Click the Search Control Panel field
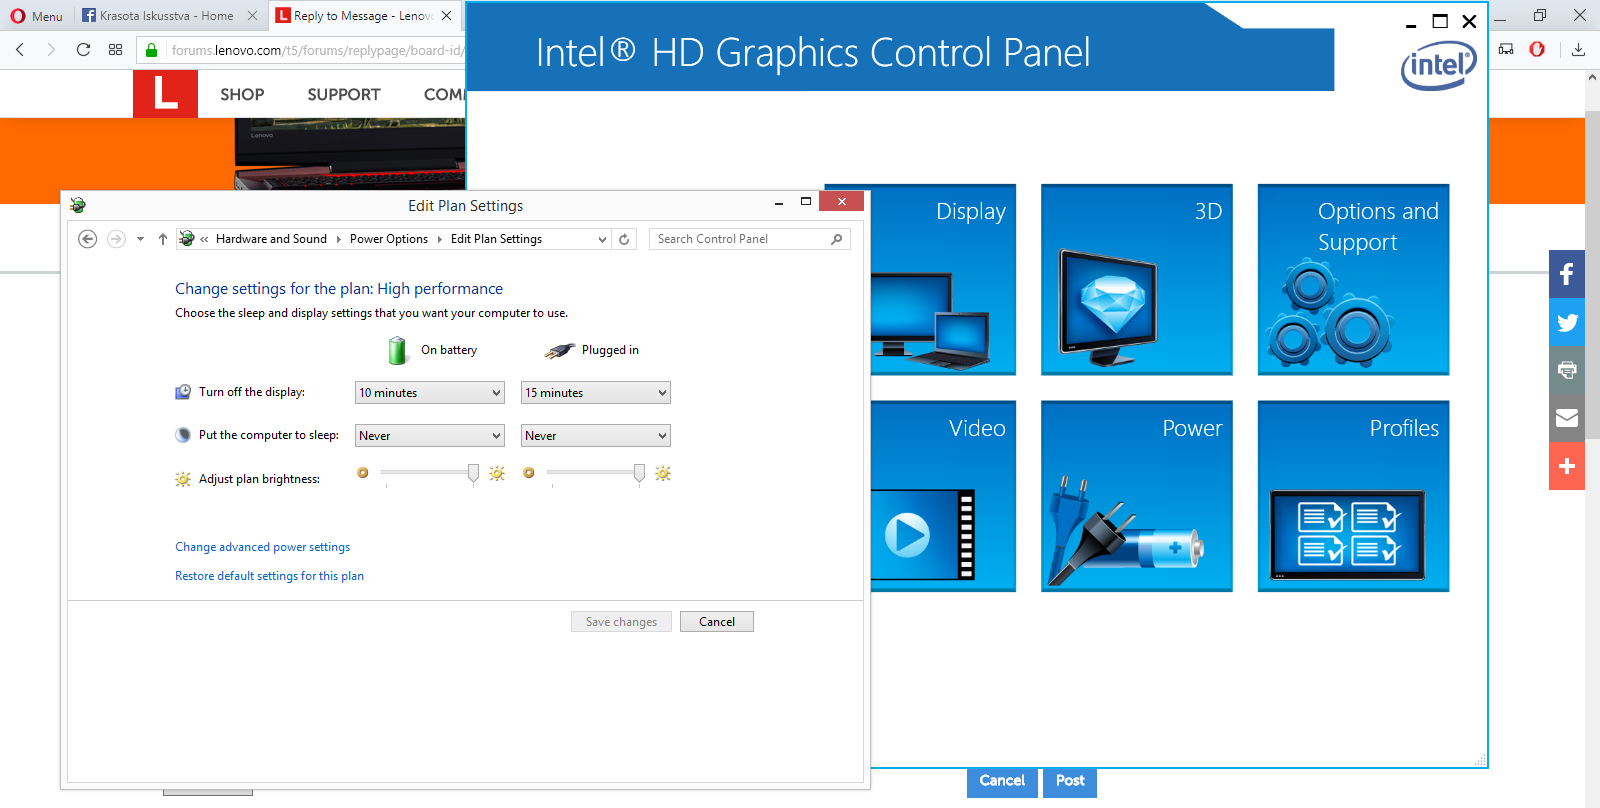The image size is (1600, 808). (x=750, y=239)
